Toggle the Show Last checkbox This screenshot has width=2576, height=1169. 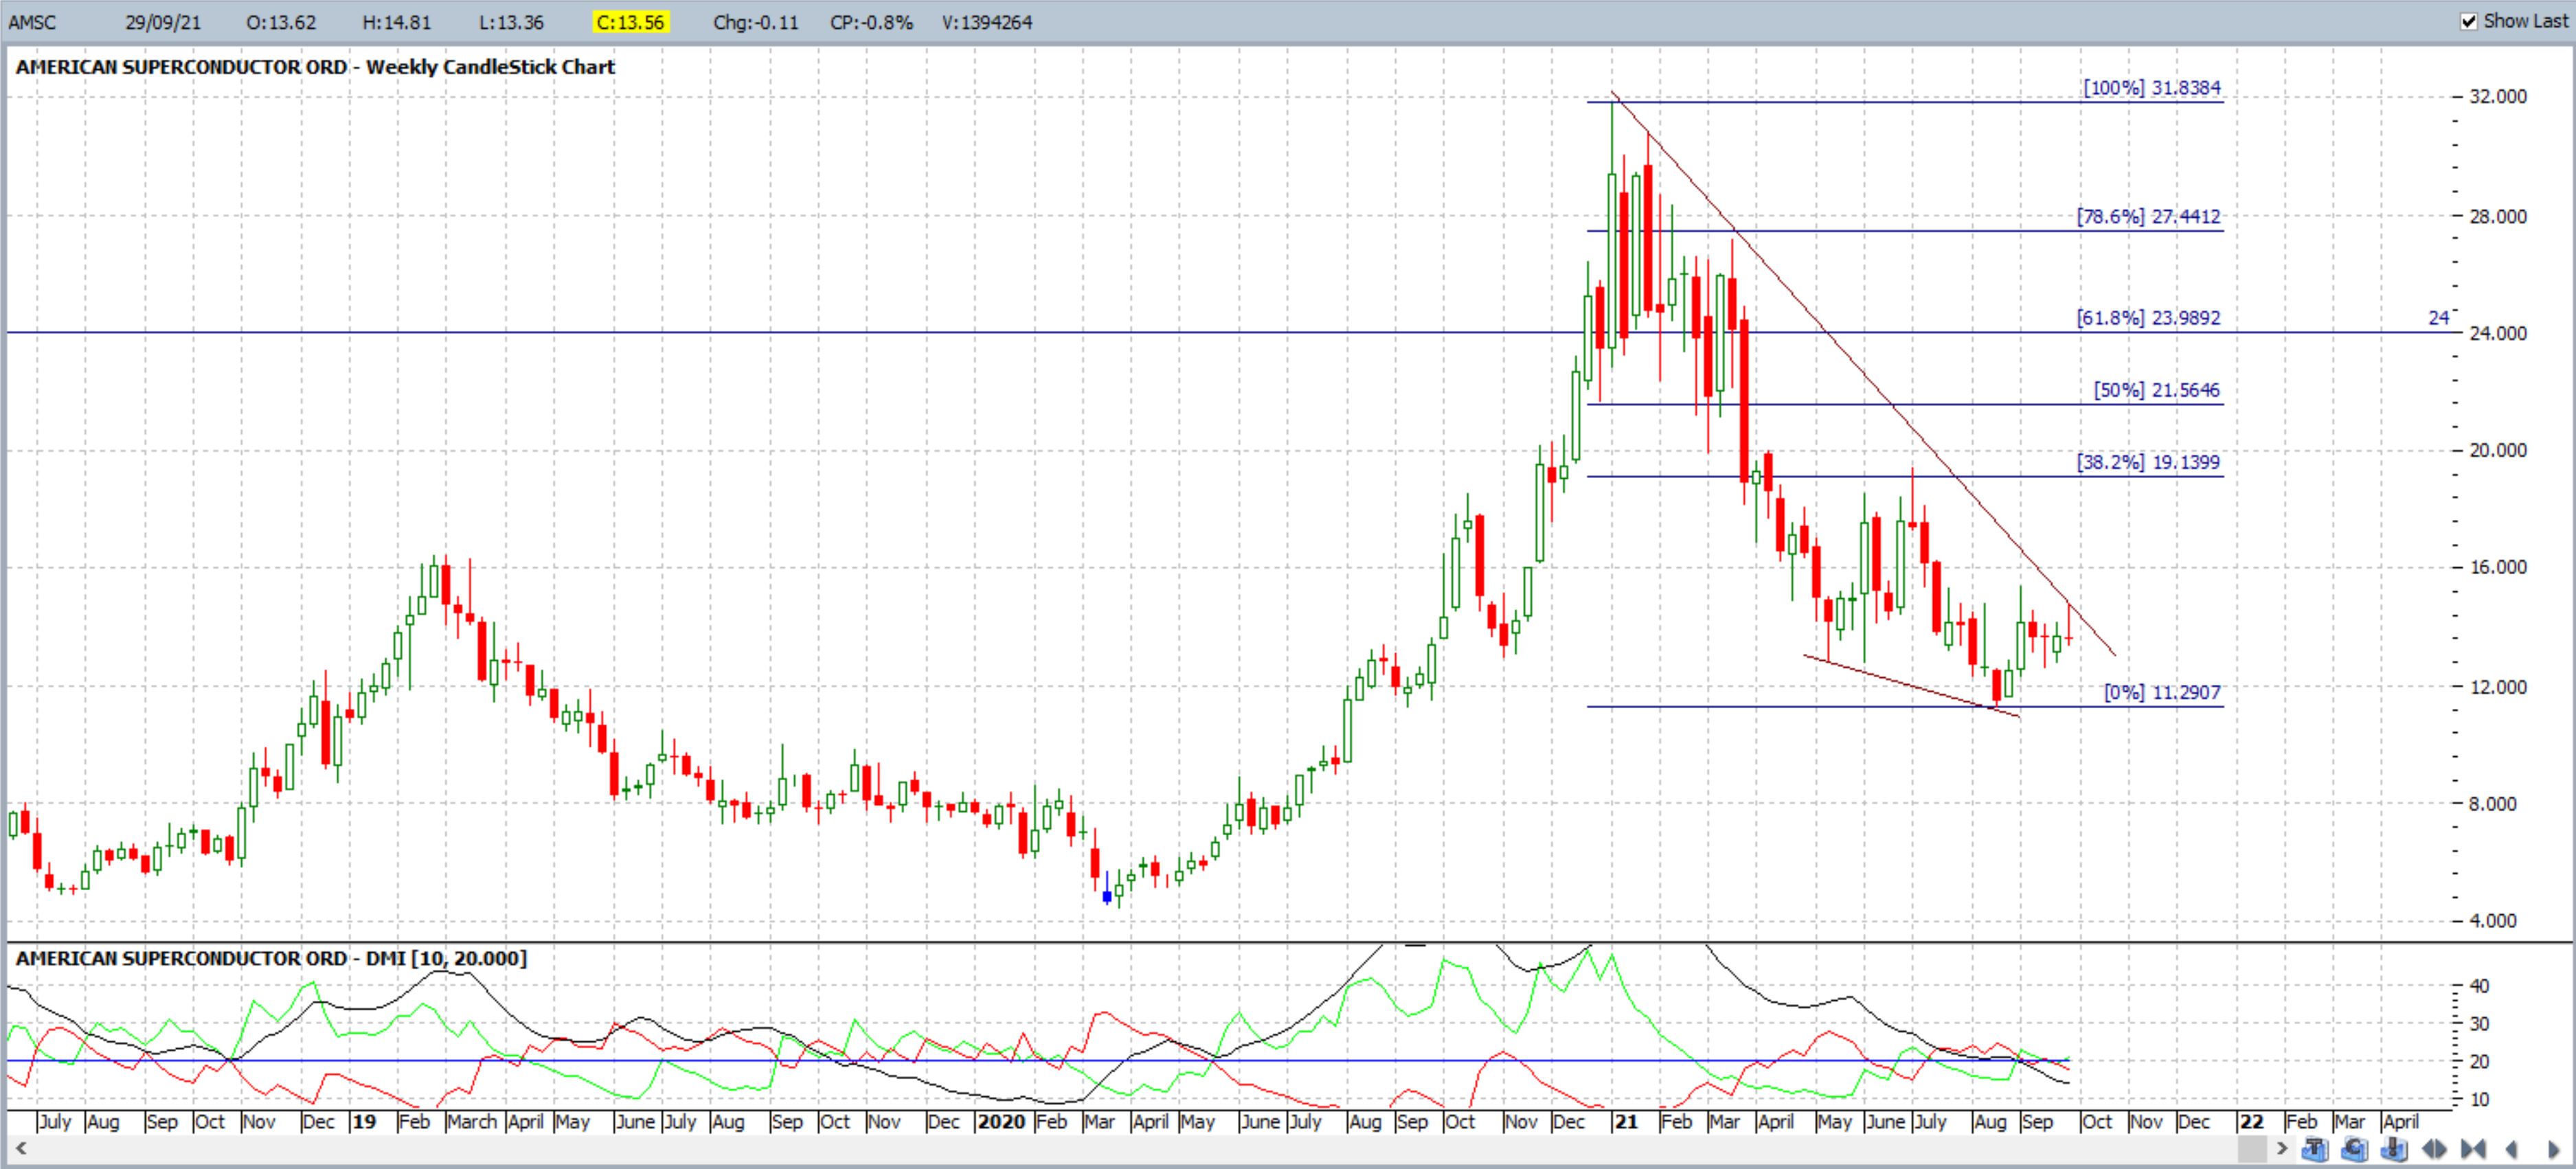tap(2469, 21)
